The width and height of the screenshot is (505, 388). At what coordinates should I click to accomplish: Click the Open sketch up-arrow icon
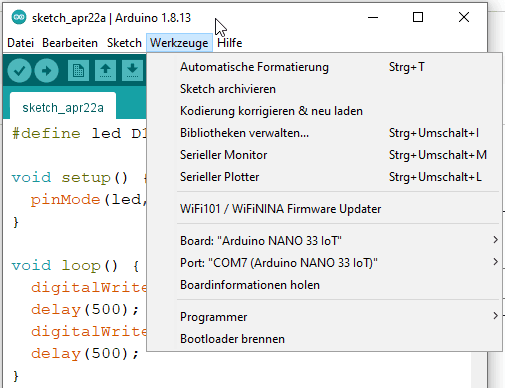pos(105,70)
